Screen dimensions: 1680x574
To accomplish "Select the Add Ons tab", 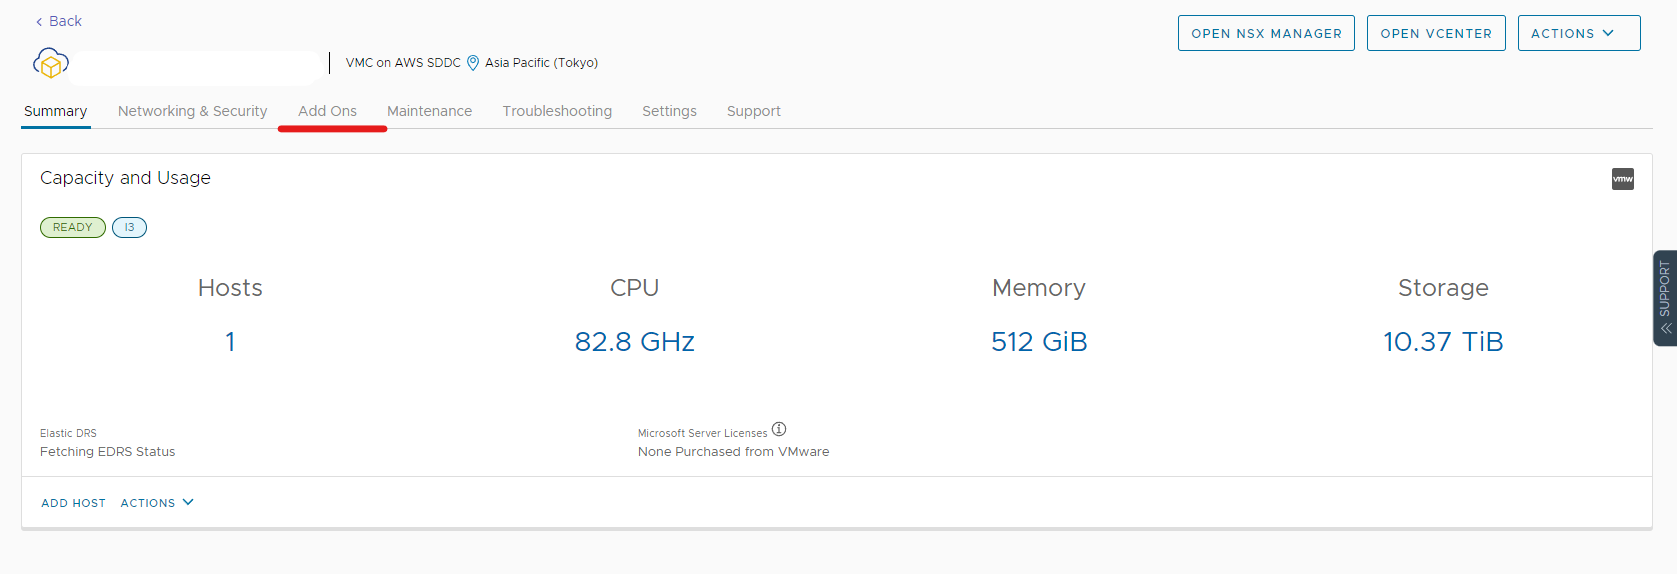I will pos(327,111).
